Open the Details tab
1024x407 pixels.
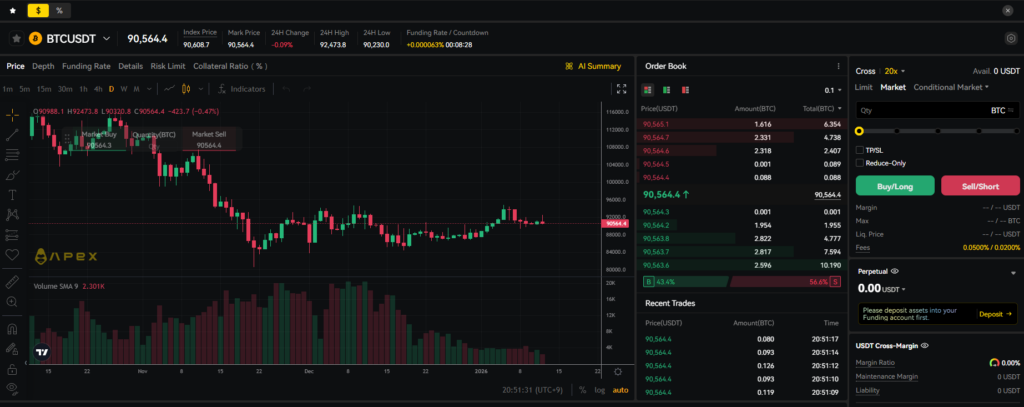131,66
